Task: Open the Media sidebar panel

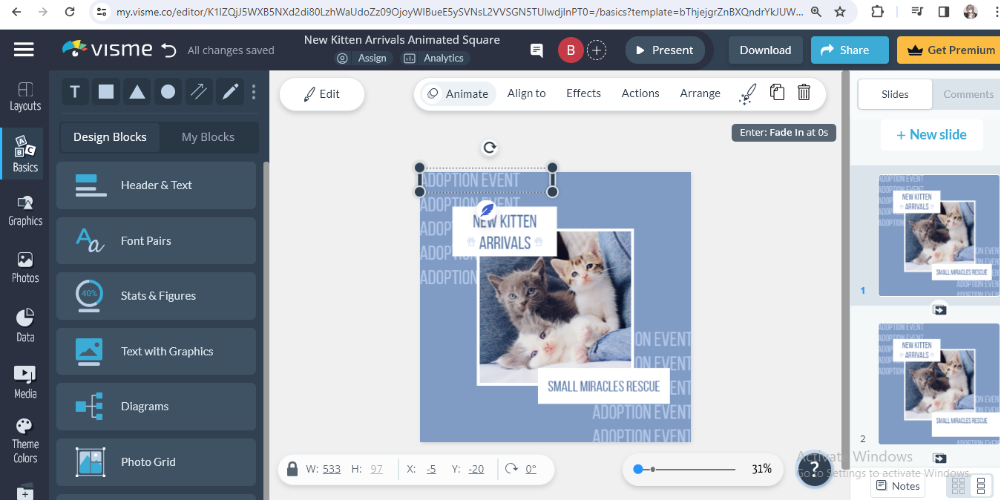Action: click(x=25, y=383)
